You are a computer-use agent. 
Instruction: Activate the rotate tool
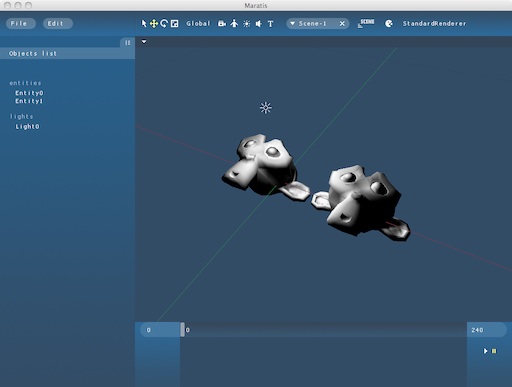point(164,24)
